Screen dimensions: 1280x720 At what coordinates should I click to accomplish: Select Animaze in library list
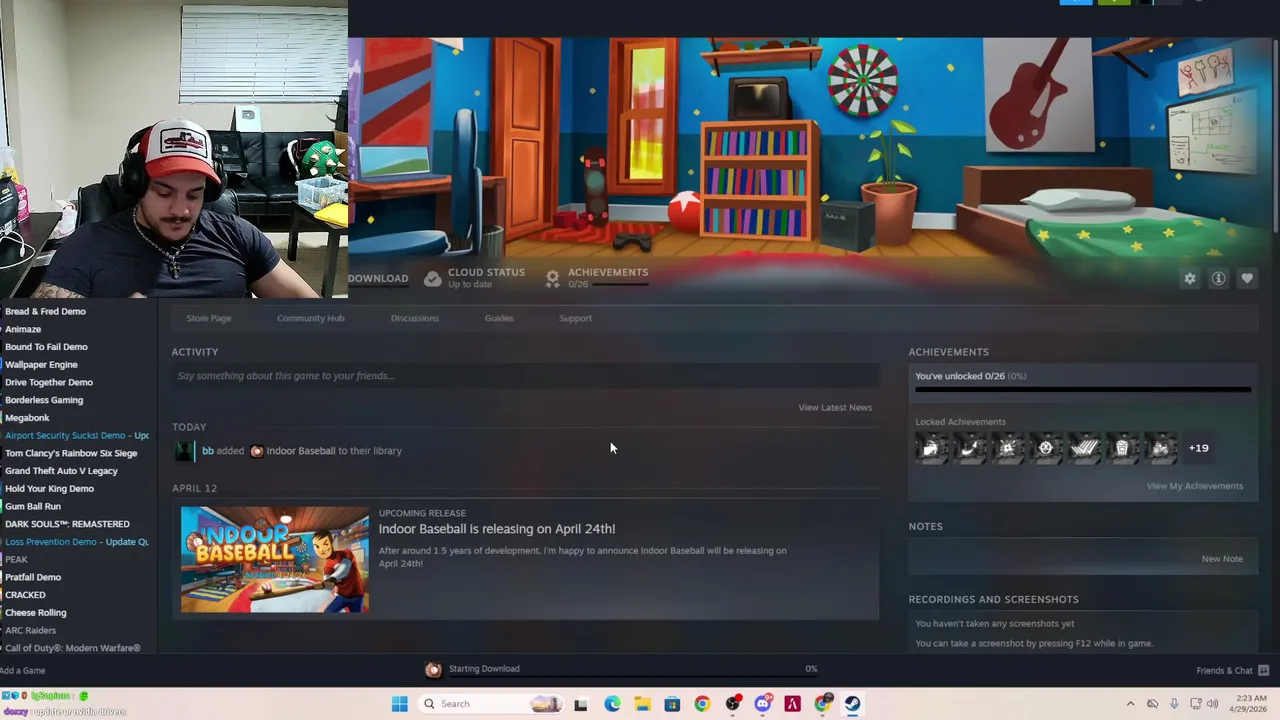23,329
